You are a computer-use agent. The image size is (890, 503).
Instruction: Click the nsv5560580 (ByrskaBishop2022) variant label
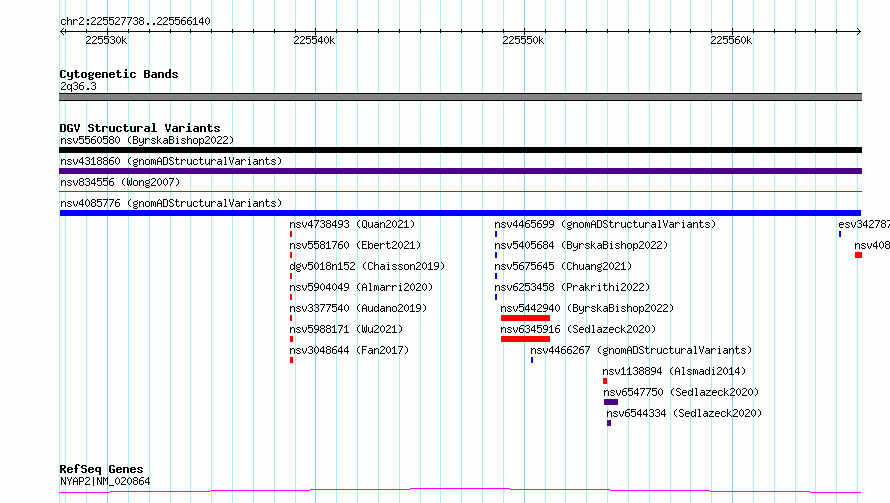[147, 140]
